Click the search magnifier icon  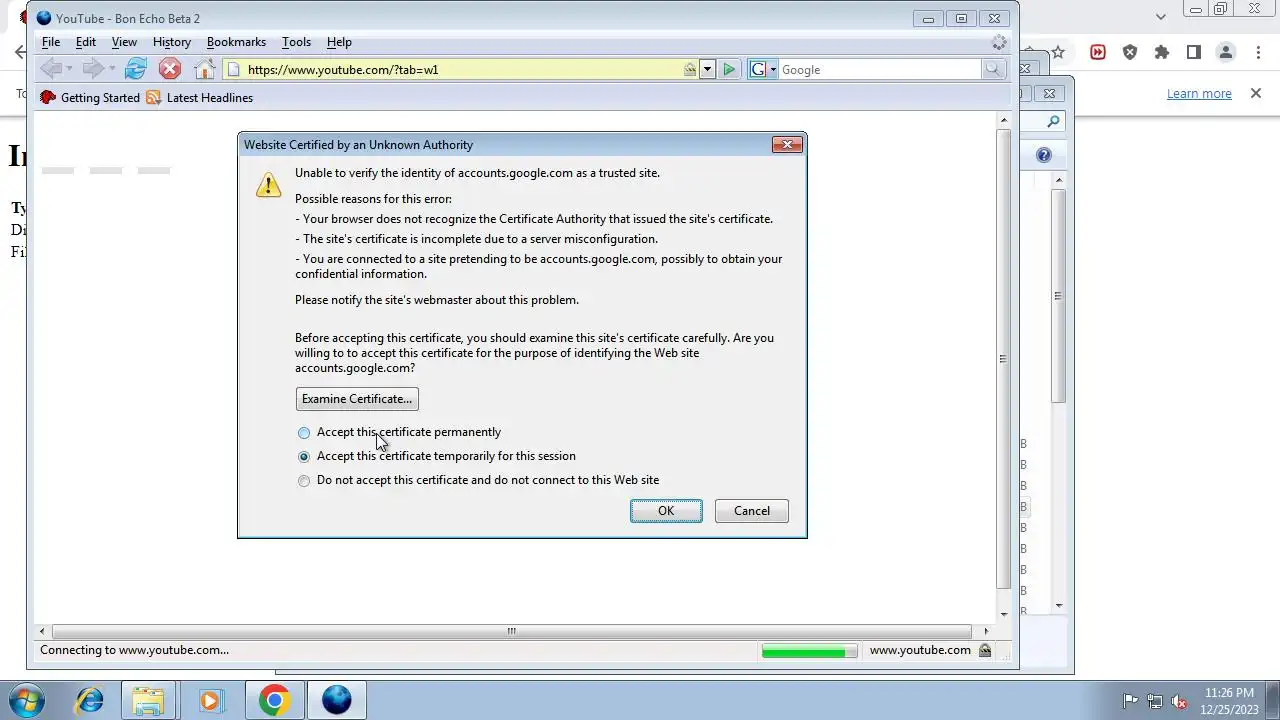[x=992, y=69]
